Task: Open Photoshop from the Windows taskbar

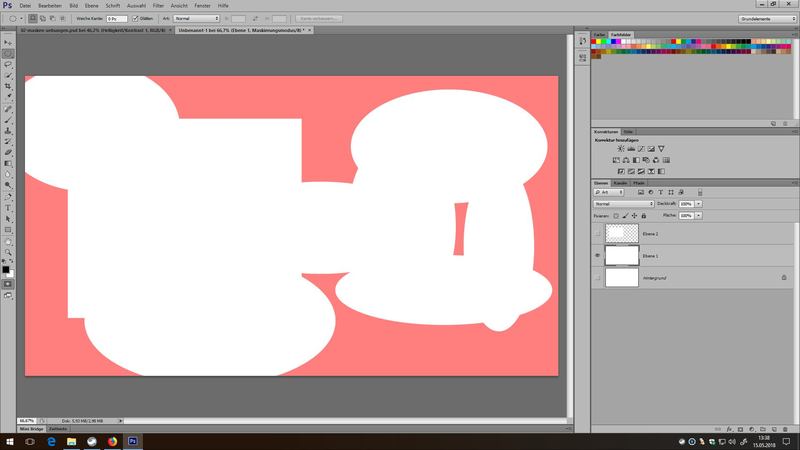Action: [x=134, y=441]
